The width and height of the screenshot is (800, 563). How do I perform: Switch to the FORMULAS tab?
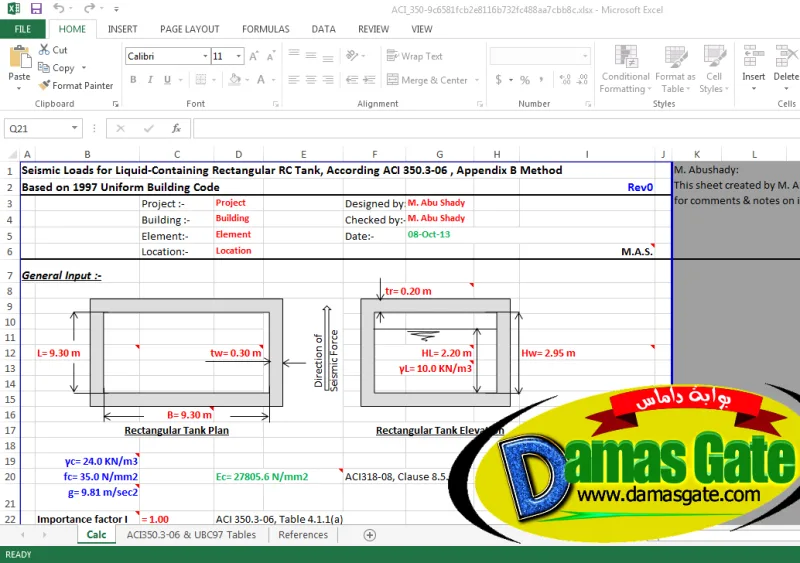pos(266,29)
